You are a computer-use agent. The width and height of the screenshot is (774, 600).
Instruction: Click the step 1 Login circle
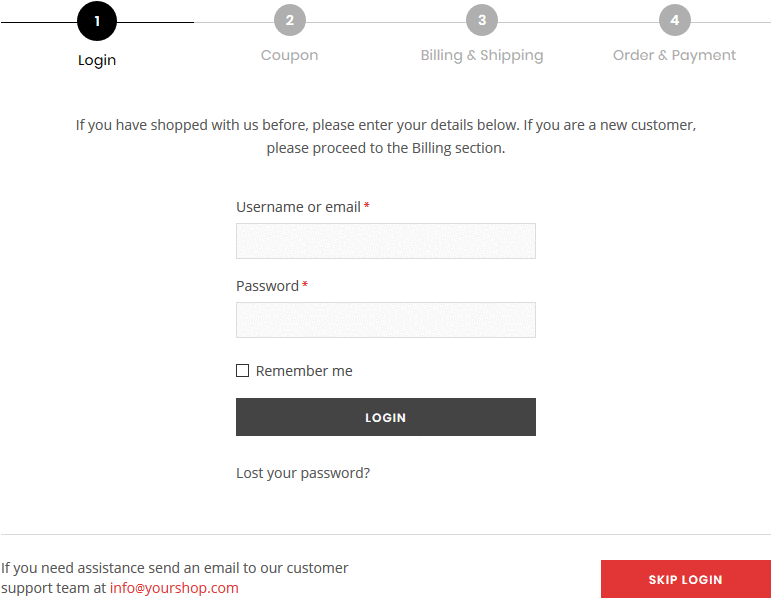(97, 21)
